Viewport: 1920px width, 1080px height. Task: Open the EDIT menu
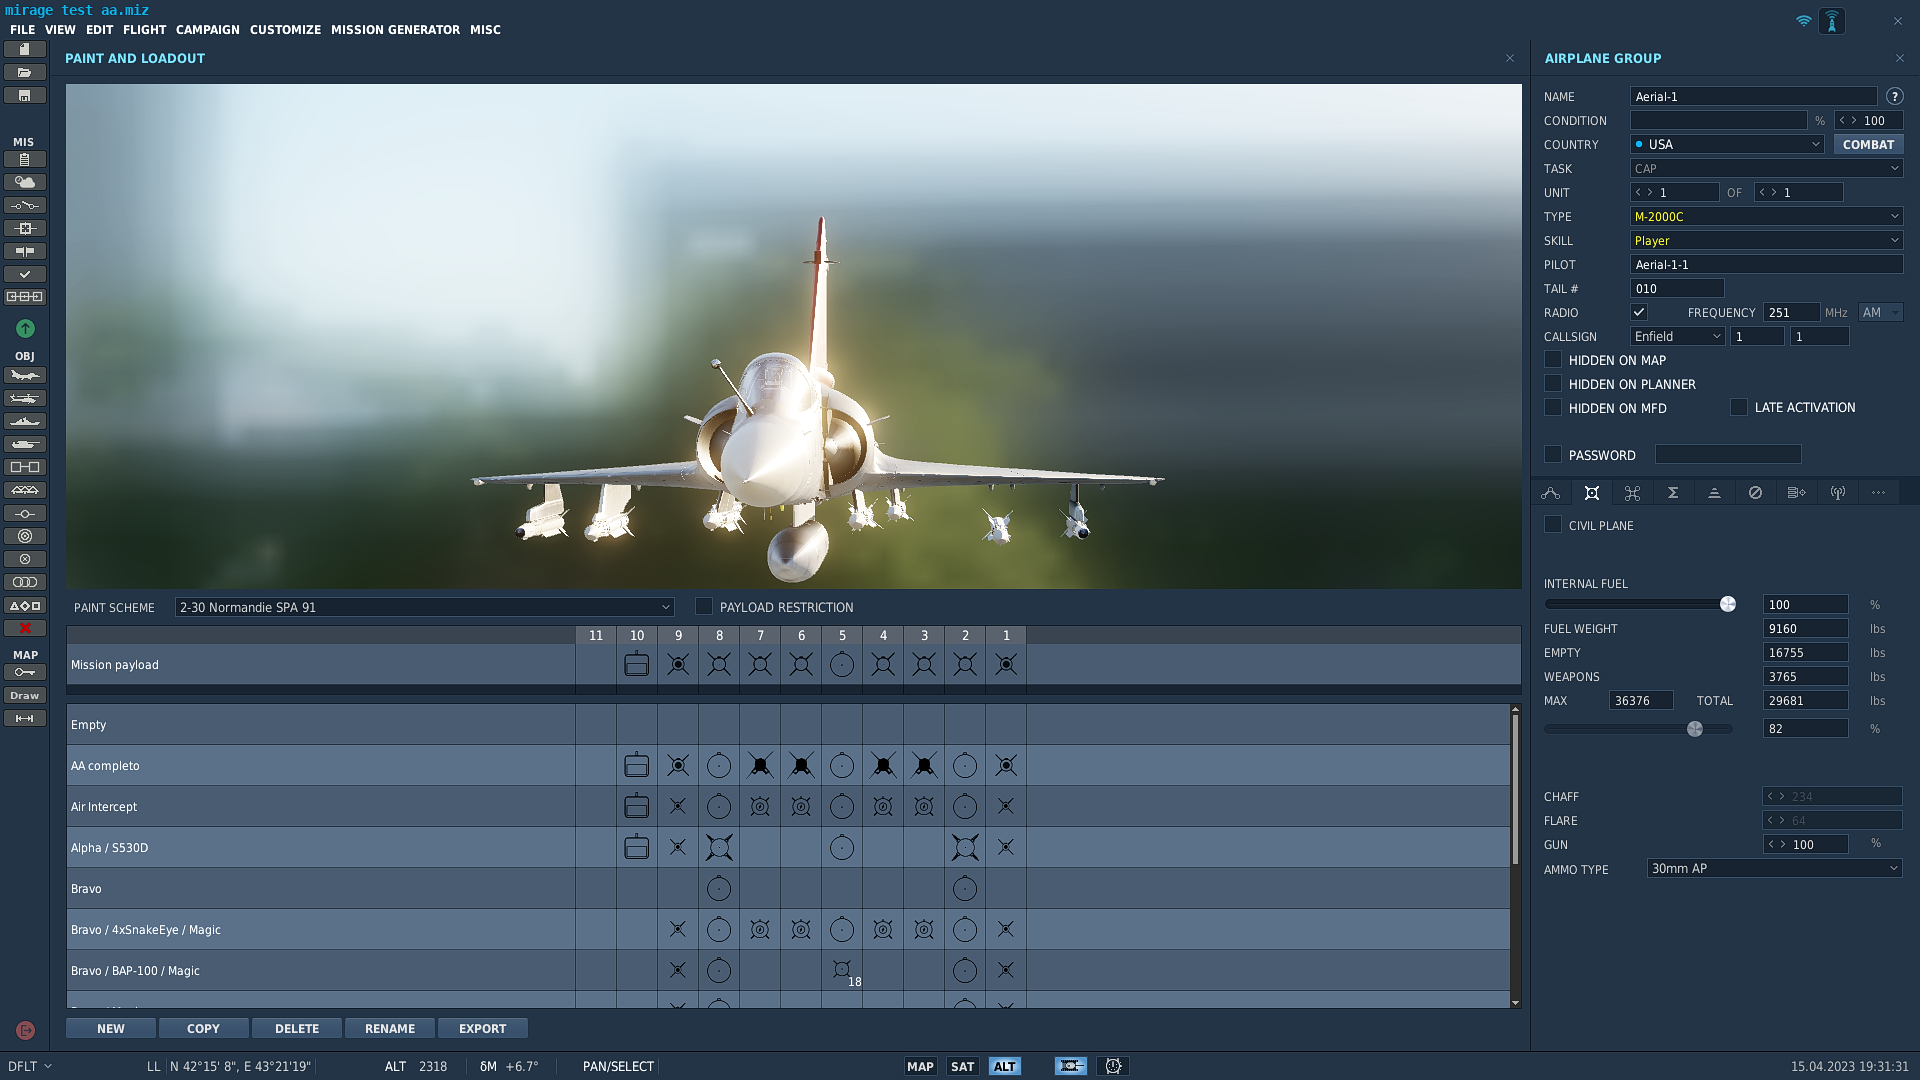point(99,30)
